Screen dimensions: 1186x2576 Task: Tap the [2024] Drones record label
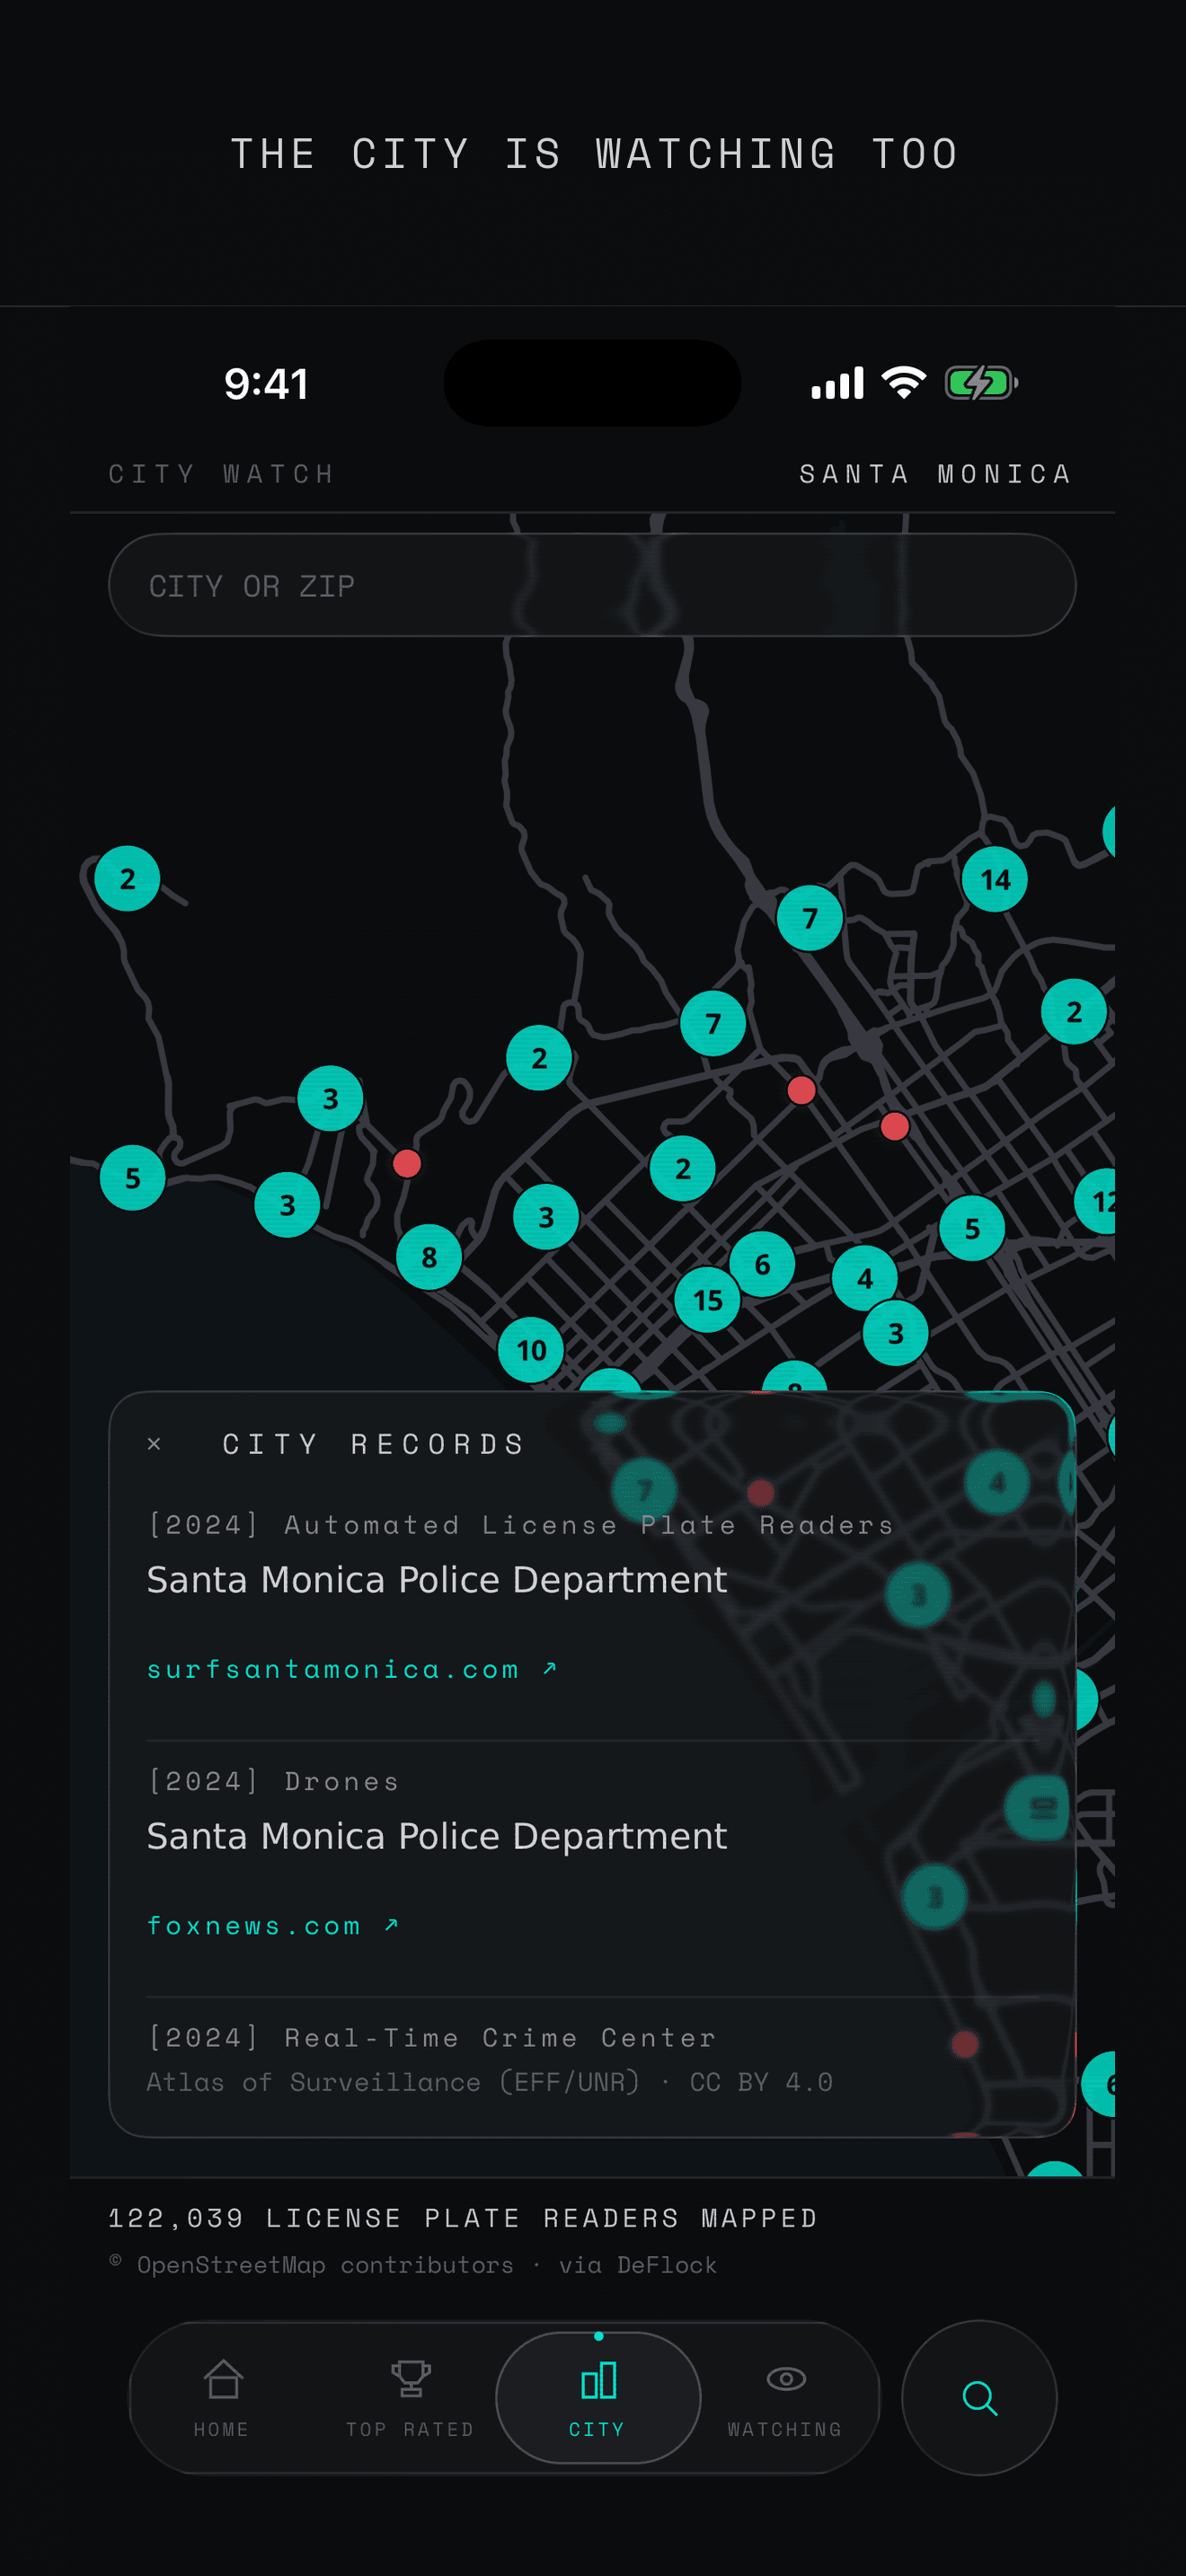pos(273,1781)
